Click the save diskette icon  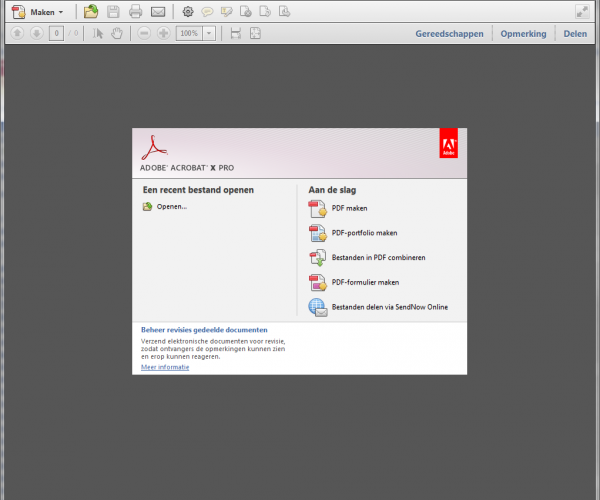[113, 12]
